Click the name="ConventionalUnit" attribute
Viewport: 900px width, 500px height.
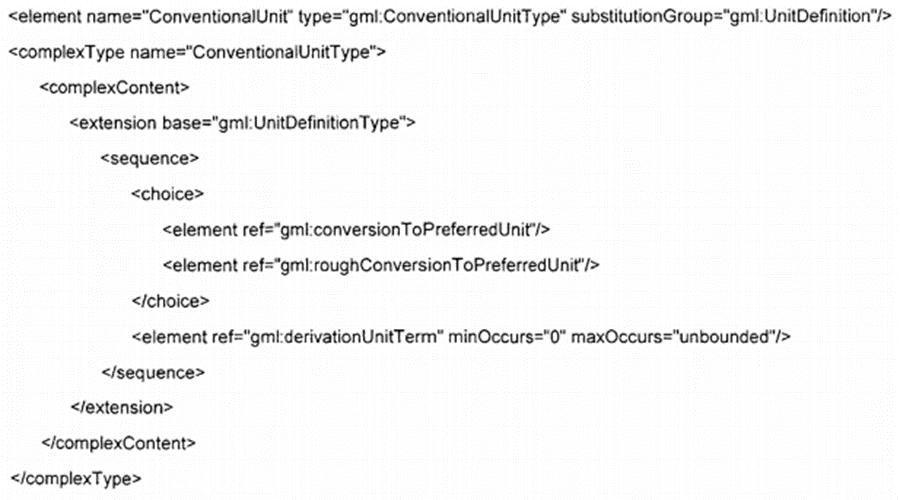(189, 17)
